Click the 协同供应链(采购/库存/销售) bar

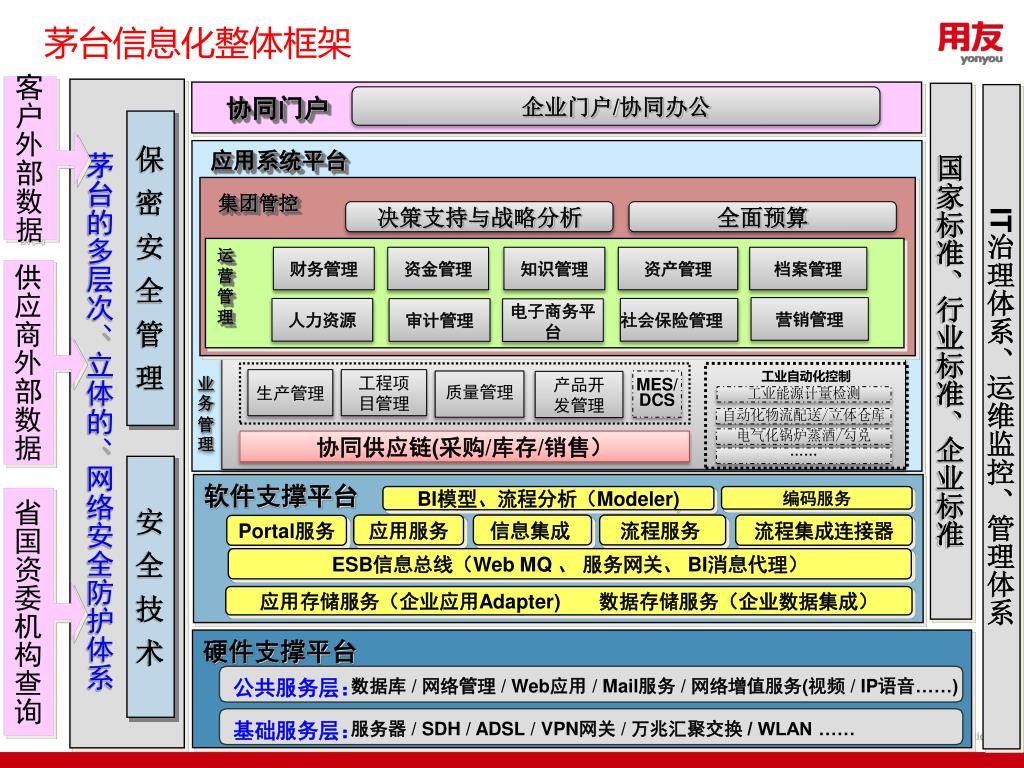pyautogui.click(x=464, y=447)
